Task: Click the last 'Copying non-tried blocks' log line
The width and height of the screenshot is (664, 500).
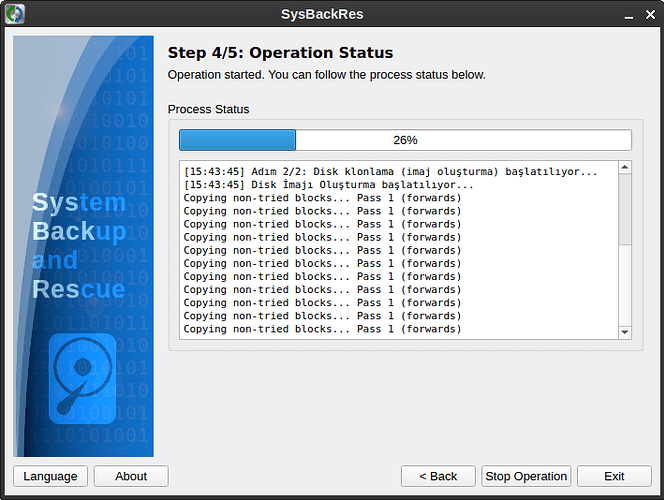Action: click(x=323, y=329)
